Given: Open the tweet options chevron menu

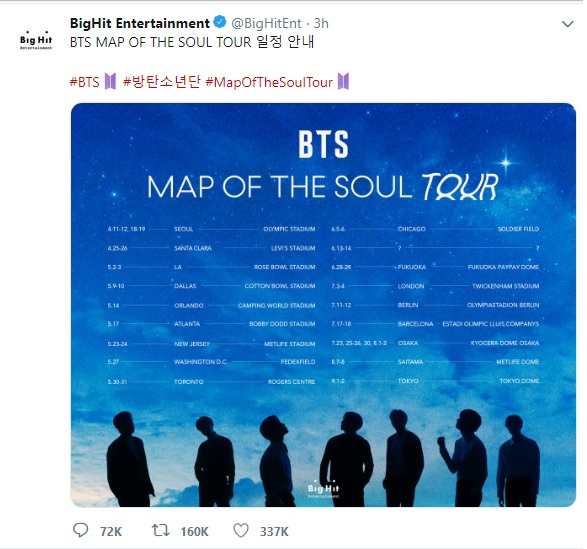Looking at the screenshot, I should click(568, 24).
